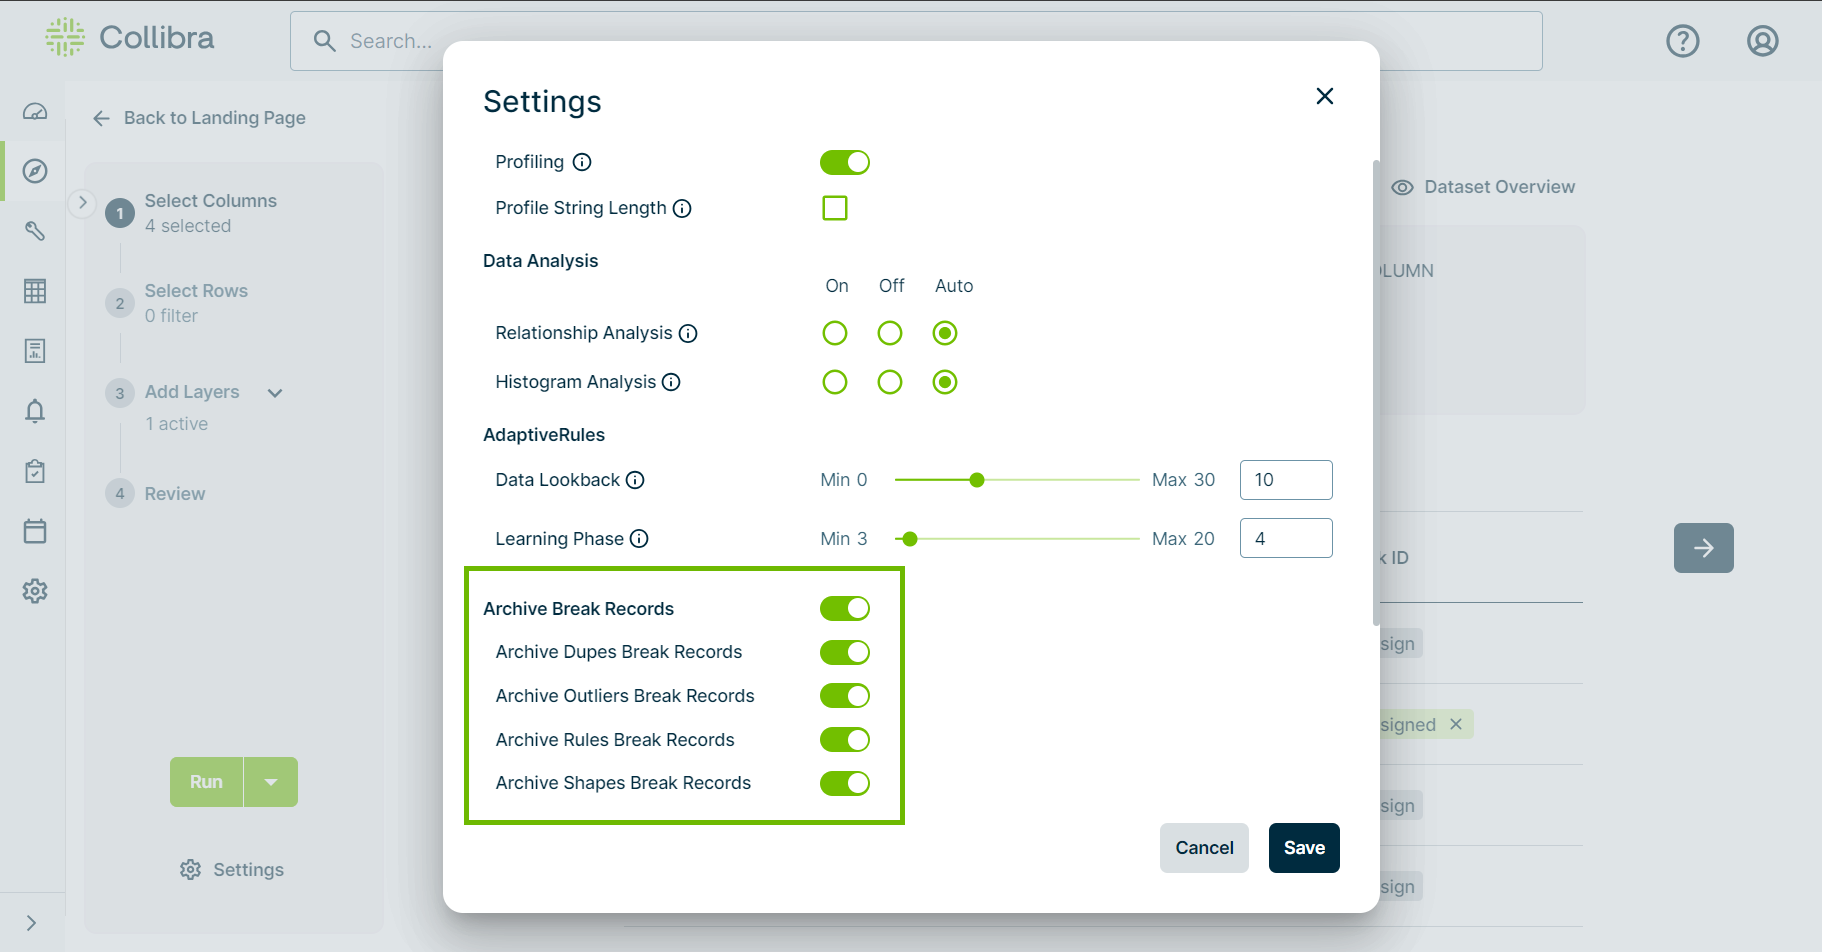Click the compass explorer sidebar icon
The height and width of the screenshot is (952, 1822).
click(x=35, y=171)
